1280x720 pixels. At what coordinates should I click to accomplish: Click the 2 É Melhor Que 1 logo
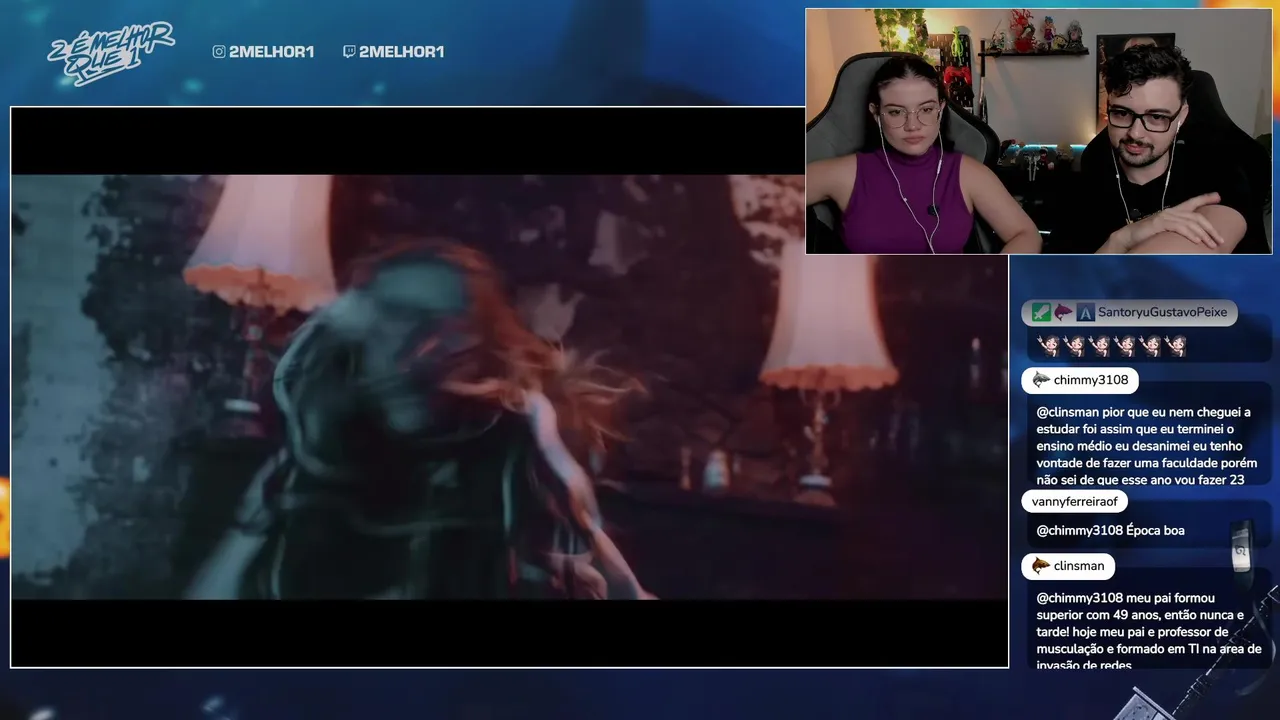[x=110, y=53]
